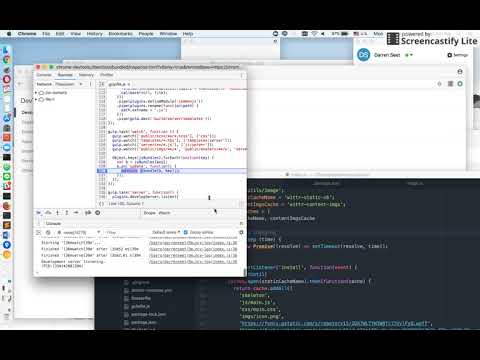
Task: Select the Watch tab in debugger
Action: pyautogui.click(x=164, y=213)
